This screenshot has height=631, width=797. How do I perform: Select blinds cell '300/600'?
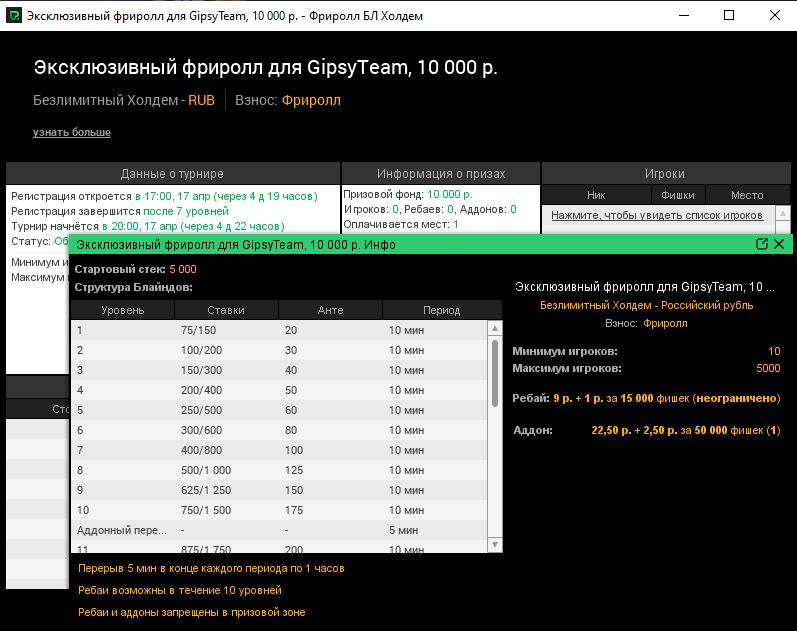coord(201,430)
